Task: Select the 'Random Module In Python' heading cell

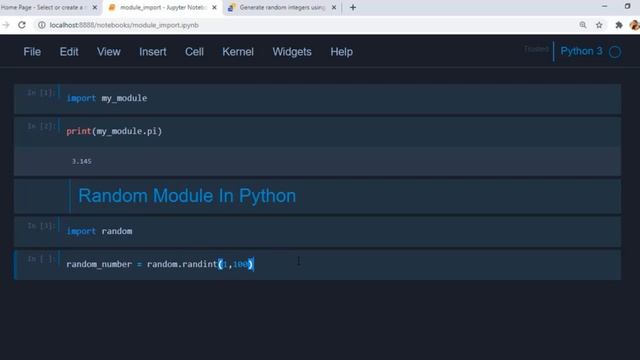Action: click(x=318, y=196)
